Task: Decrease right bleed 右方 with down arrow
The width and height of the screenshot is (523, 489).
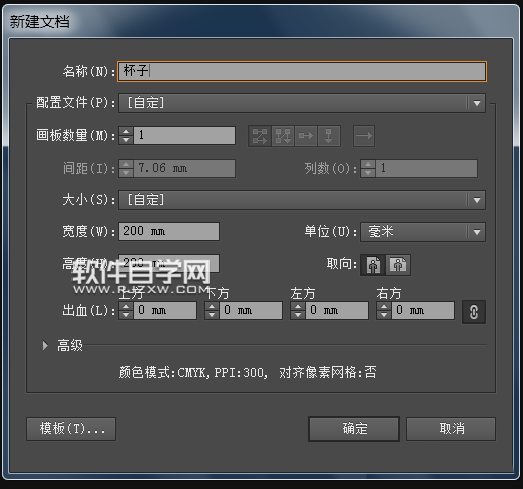Action: (384, 315)
